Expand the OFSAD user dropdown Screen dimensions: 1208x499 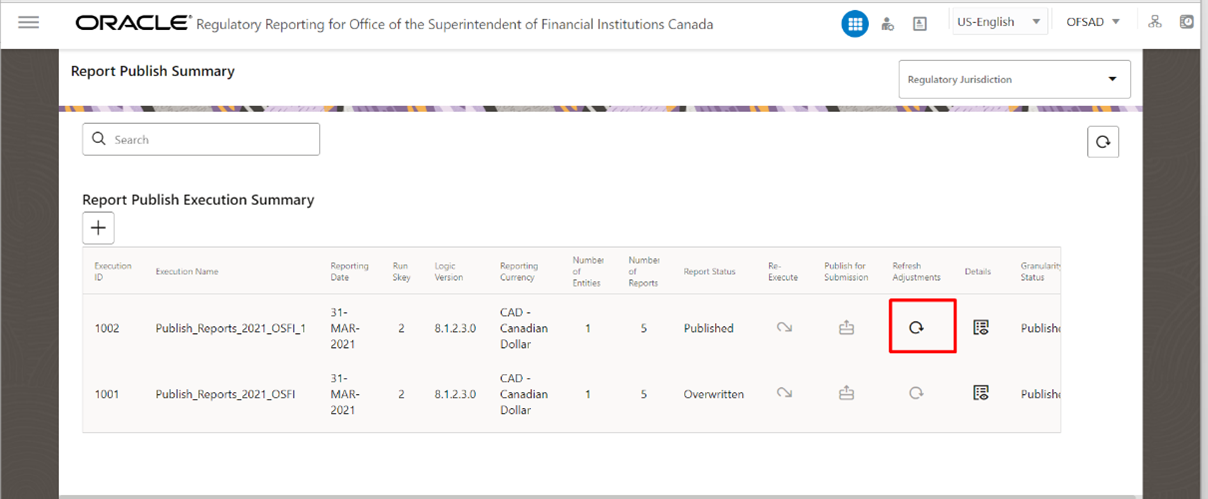click(1093, 22)
